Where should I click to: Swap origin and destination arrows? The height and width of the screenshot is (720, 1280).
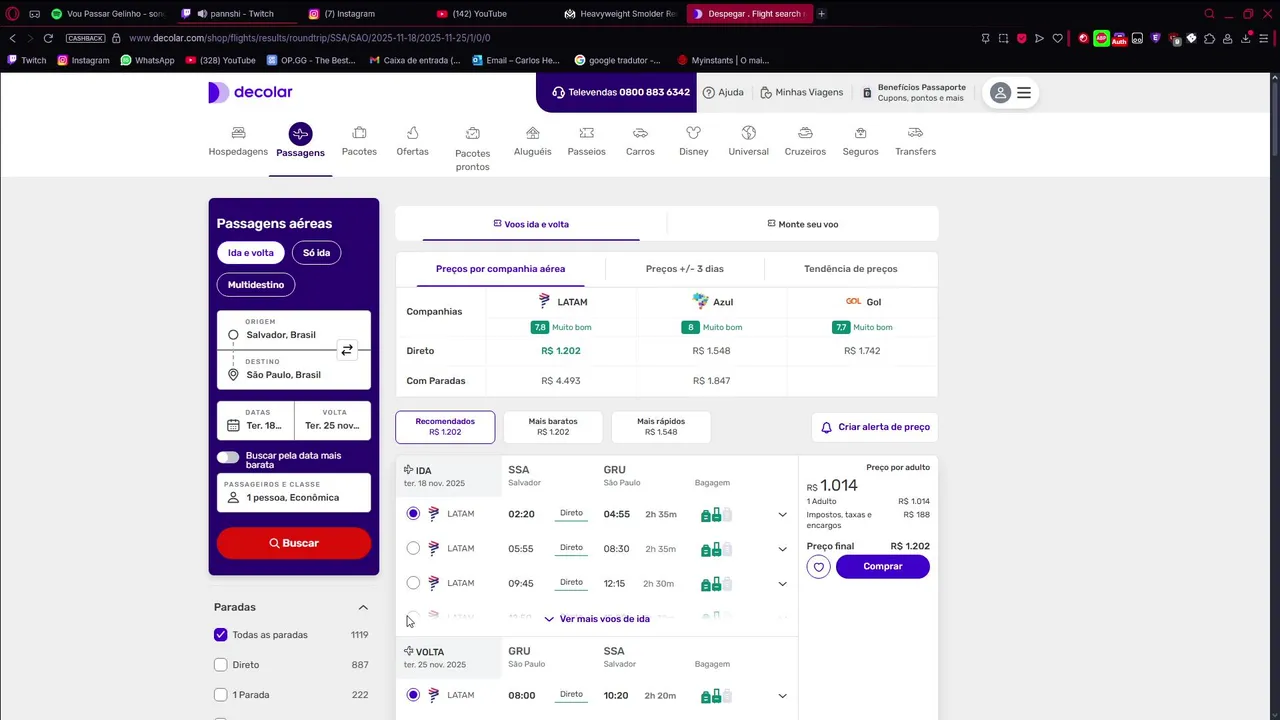click(x=346, y=350)
